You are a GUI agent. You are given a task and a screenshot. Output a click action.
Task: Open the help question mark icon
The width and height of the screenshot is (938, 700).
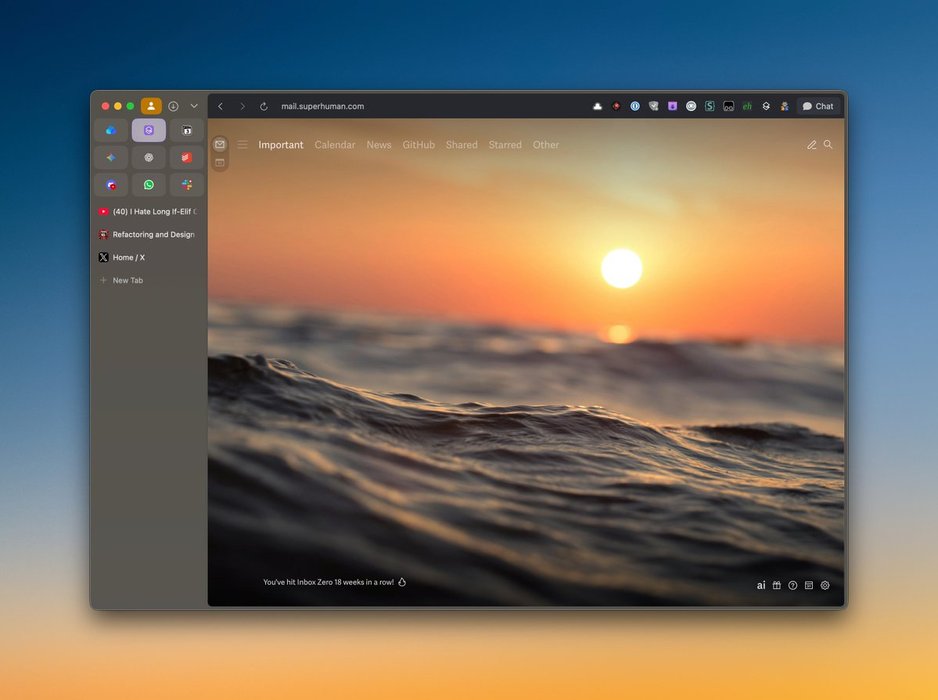click(x=793, y=586)
